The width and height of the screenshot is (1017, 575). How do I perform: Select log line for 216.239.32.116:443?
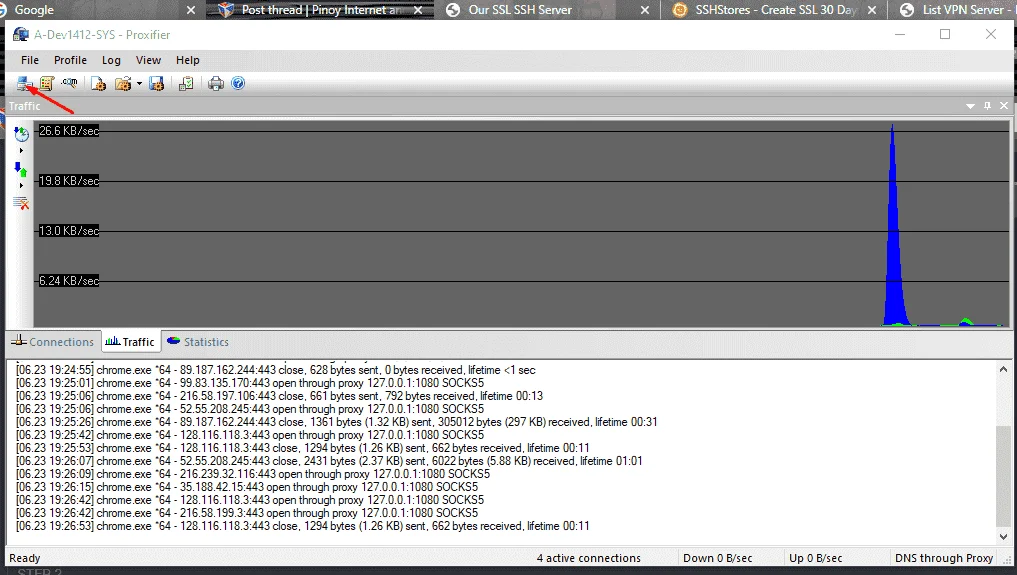tap(253, 474)
